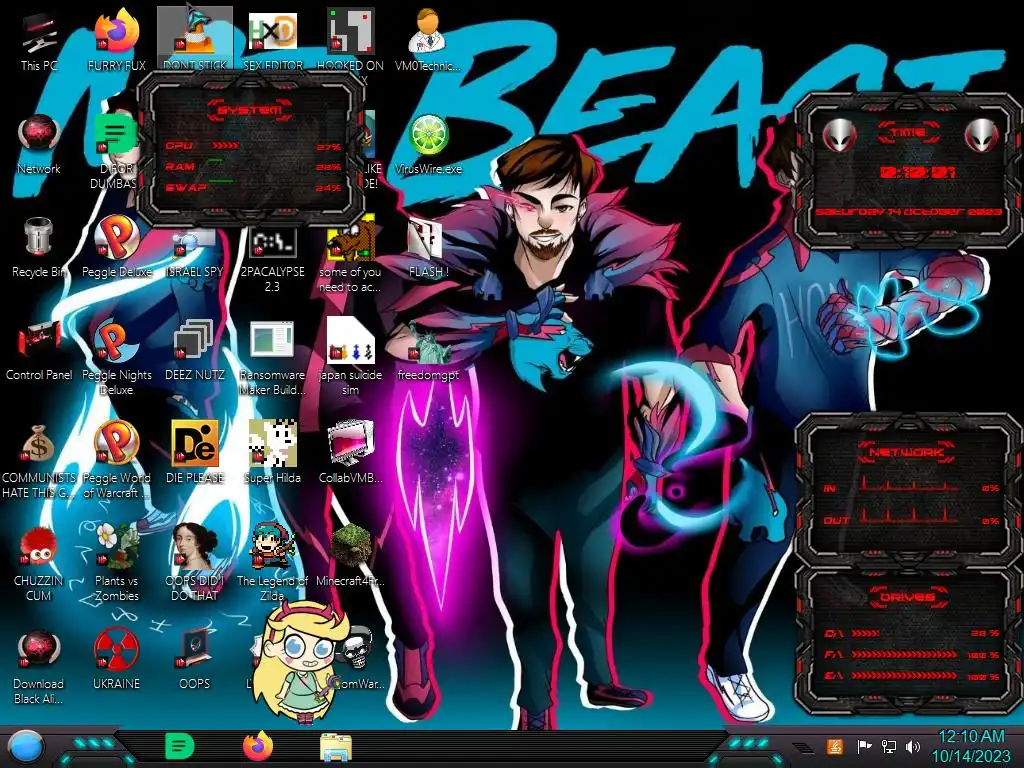Click the Java tray icon

[834, 746]
